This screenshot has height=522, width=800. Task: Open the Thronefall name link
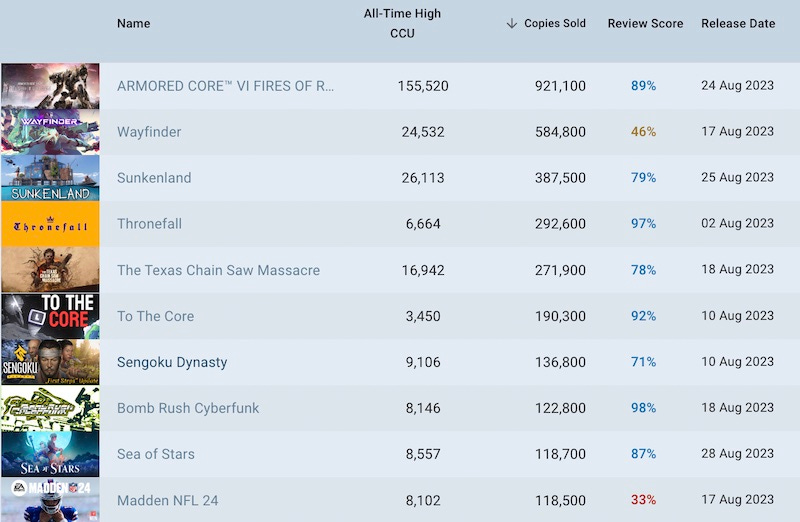(x=149, y=223)
